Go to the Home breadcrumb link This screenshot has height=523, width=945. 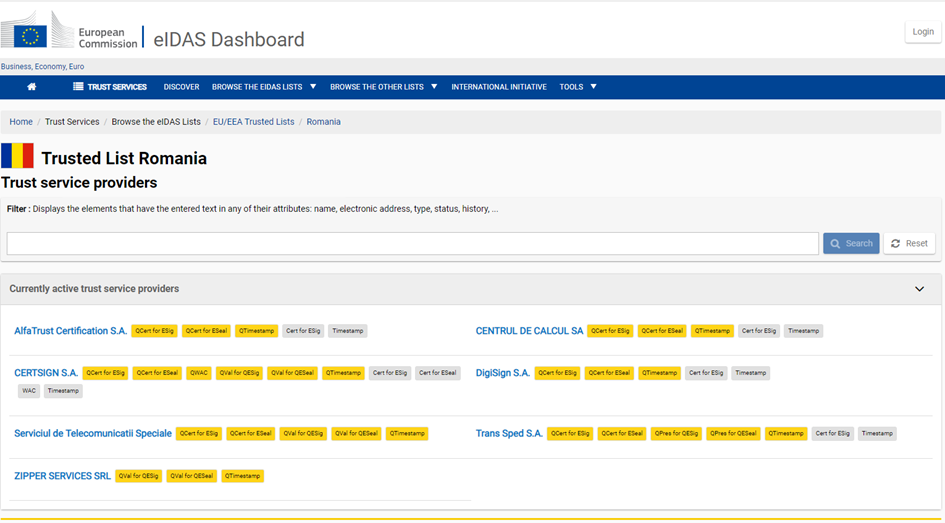click(21, 122)
